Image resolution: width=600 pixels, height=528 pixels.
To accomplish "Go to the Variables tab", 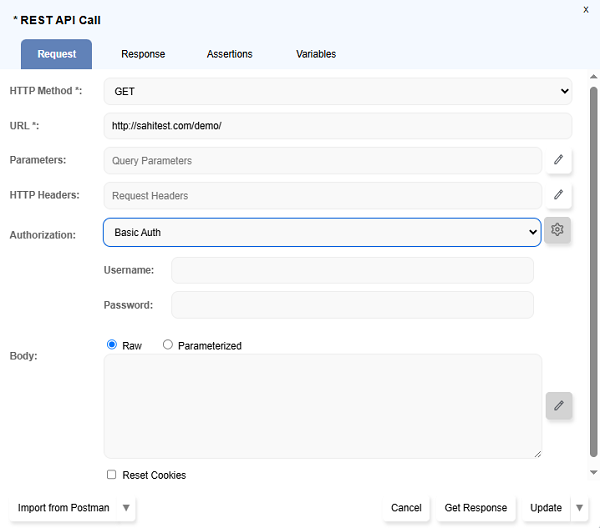I will 316,54.
